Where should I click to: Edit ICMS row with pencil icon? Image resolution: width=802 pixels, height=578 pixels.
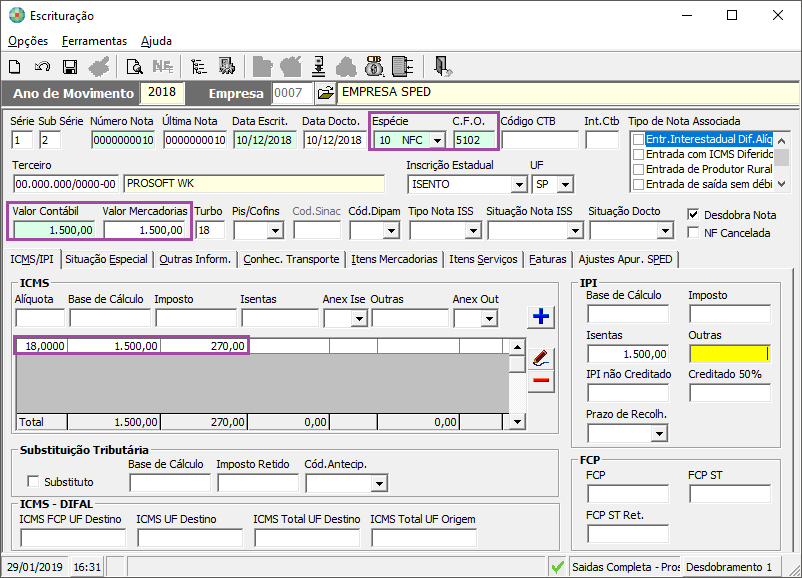(x=541, y=357)
